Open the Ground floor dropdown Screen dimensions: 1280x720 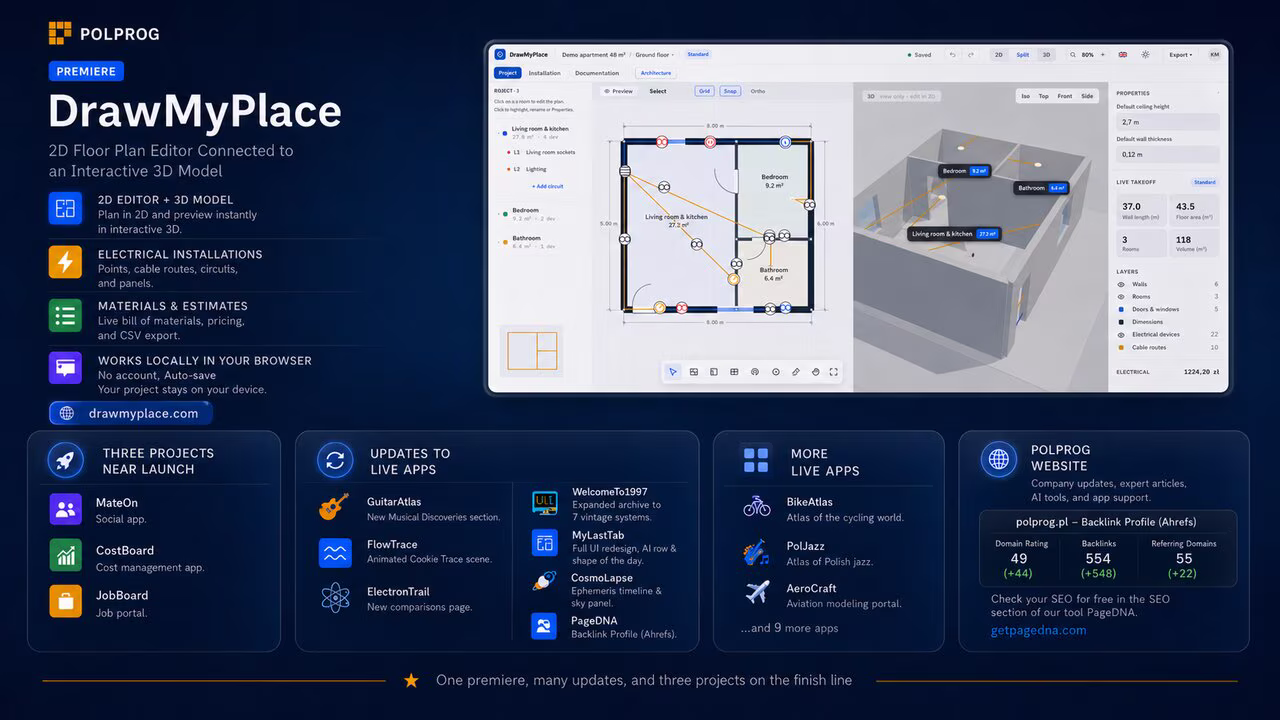[x=655, y=55]
